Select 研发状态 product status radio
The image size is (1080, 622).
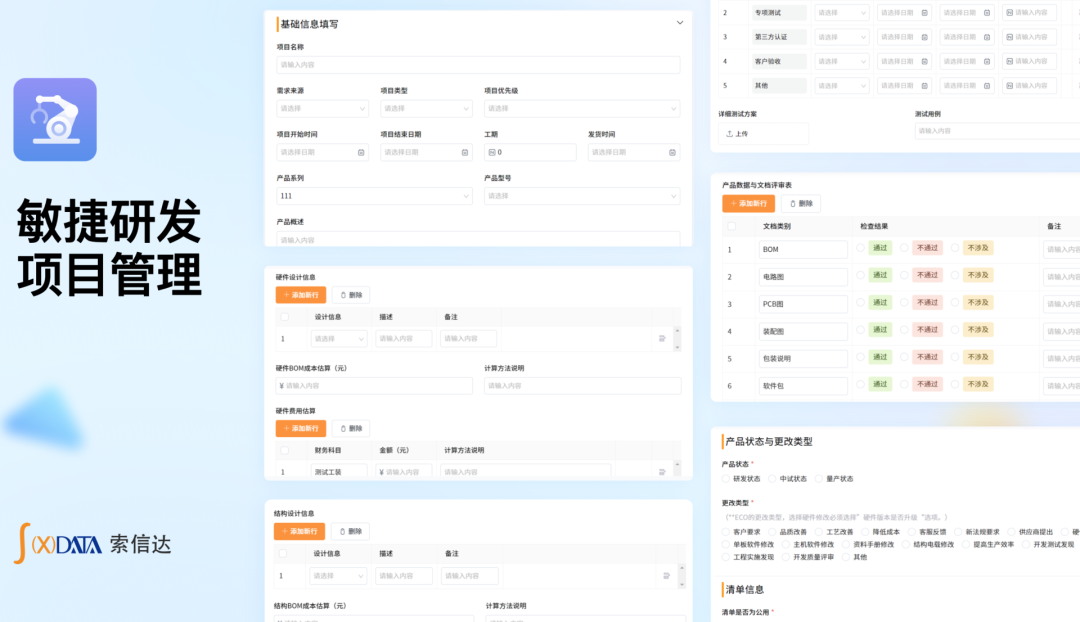tap(727, 479)
